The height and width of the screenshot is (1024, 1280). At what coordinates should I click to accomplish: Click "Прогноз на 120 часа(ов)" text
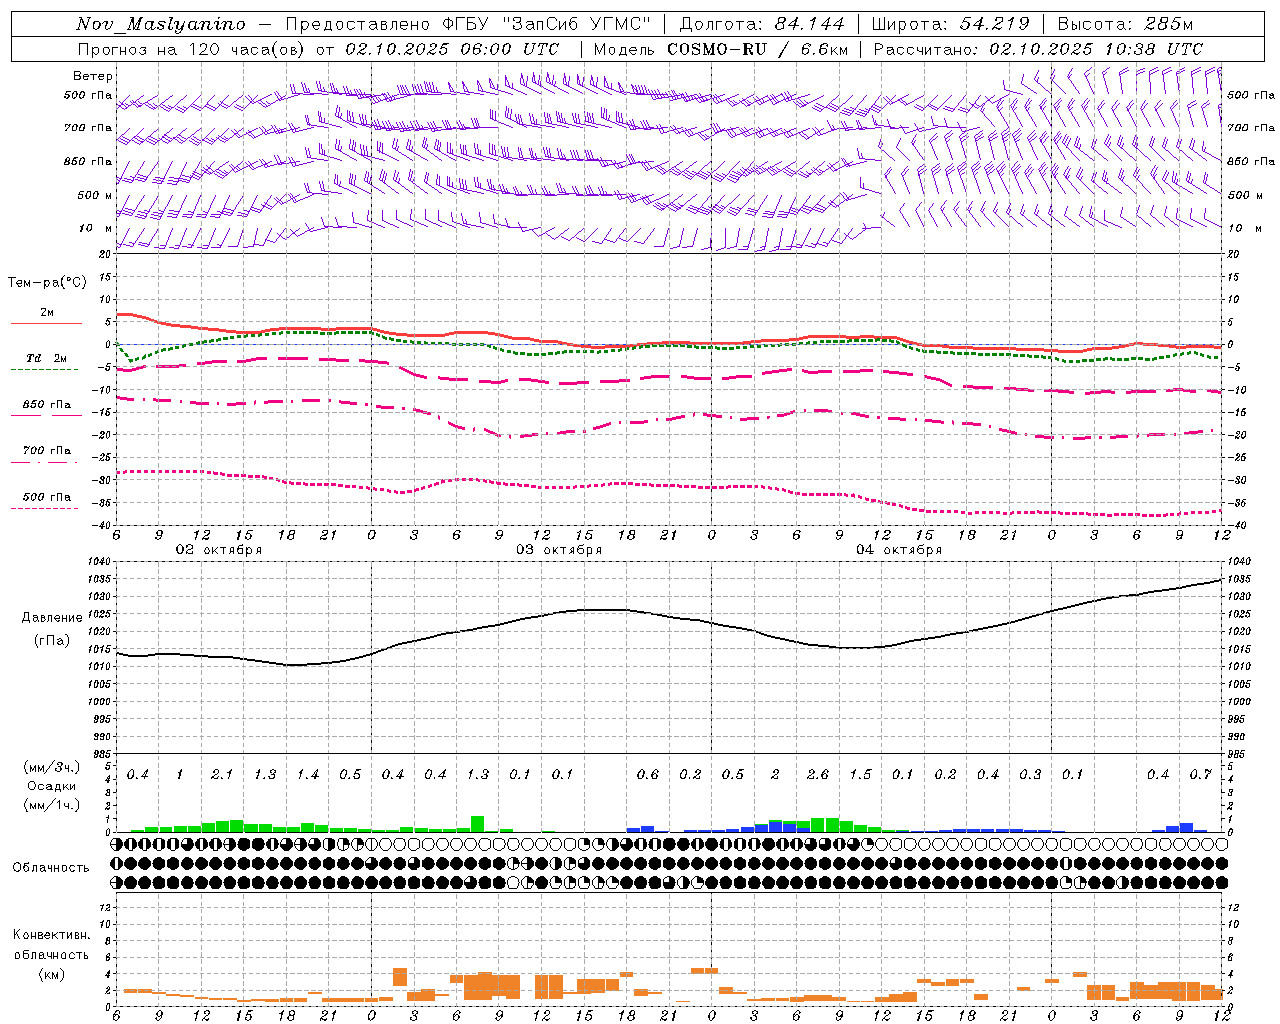click(192, 49)
